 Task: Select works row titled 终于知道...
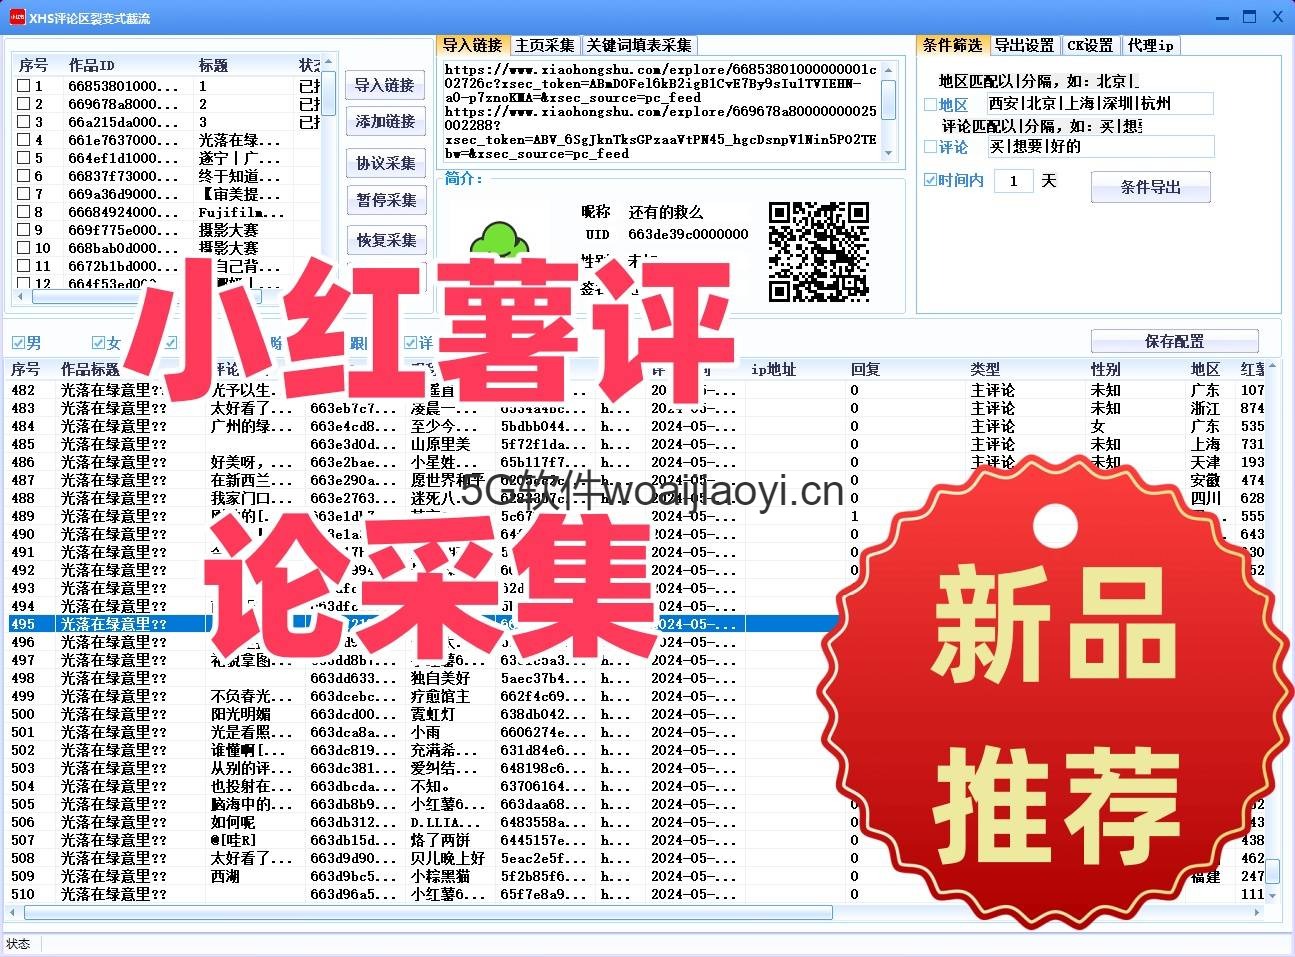(x=168, y=176)
